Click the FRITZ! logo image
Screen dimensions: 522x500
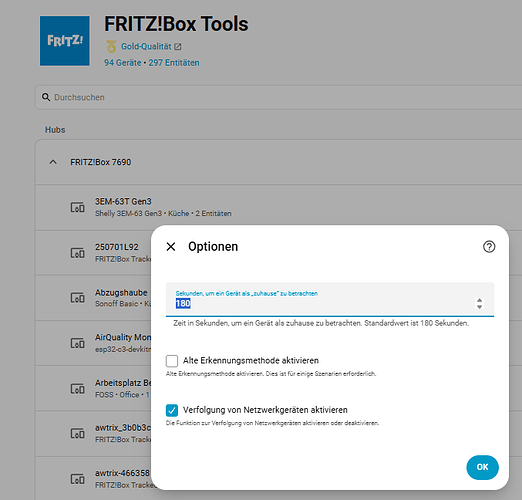65,41
